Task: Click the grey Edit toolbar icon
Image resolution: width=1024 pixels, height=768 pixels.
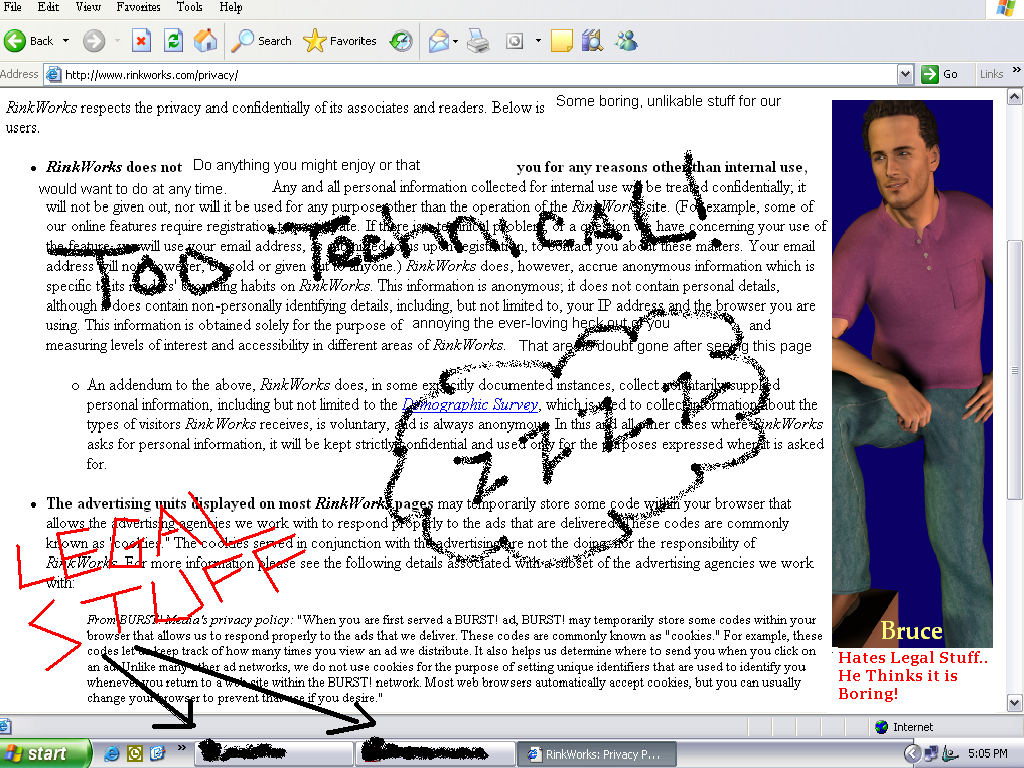Action: pyautogui.click(x=515, y=41)
